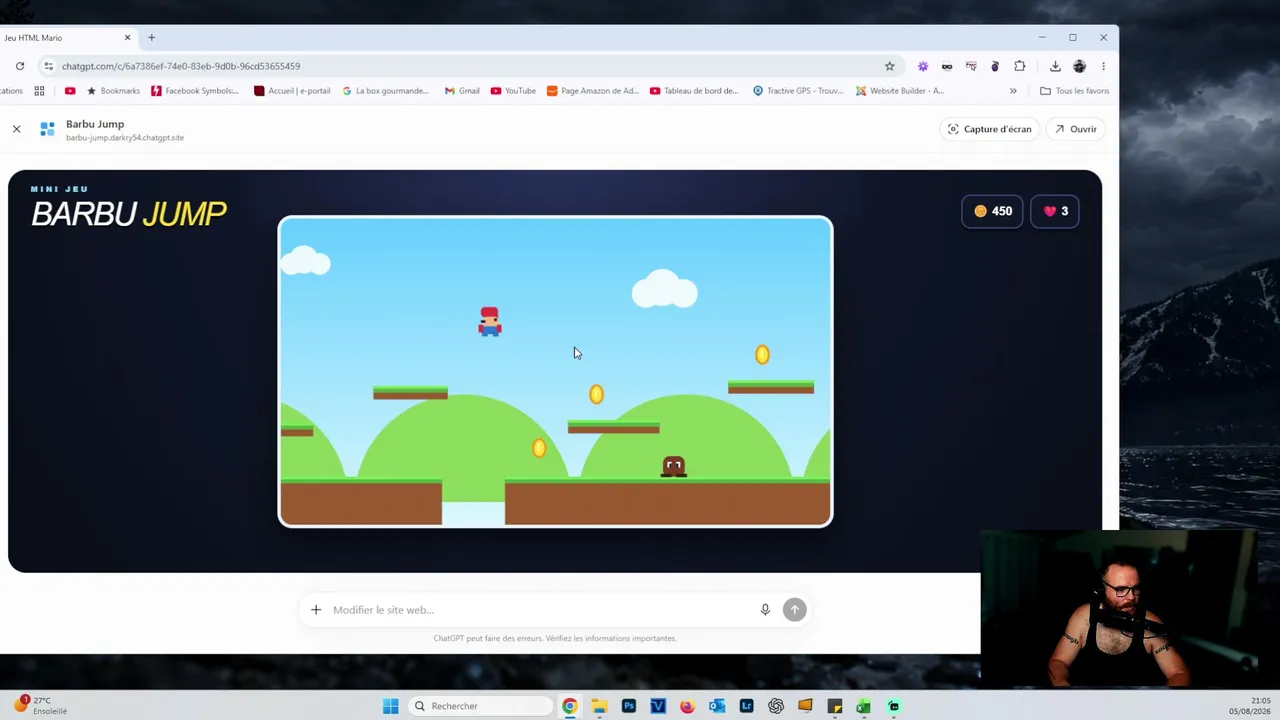This screenshot has height=720, width=1280.
Task: Click the heart lives counter showing 3
Action: (1054, 211)
